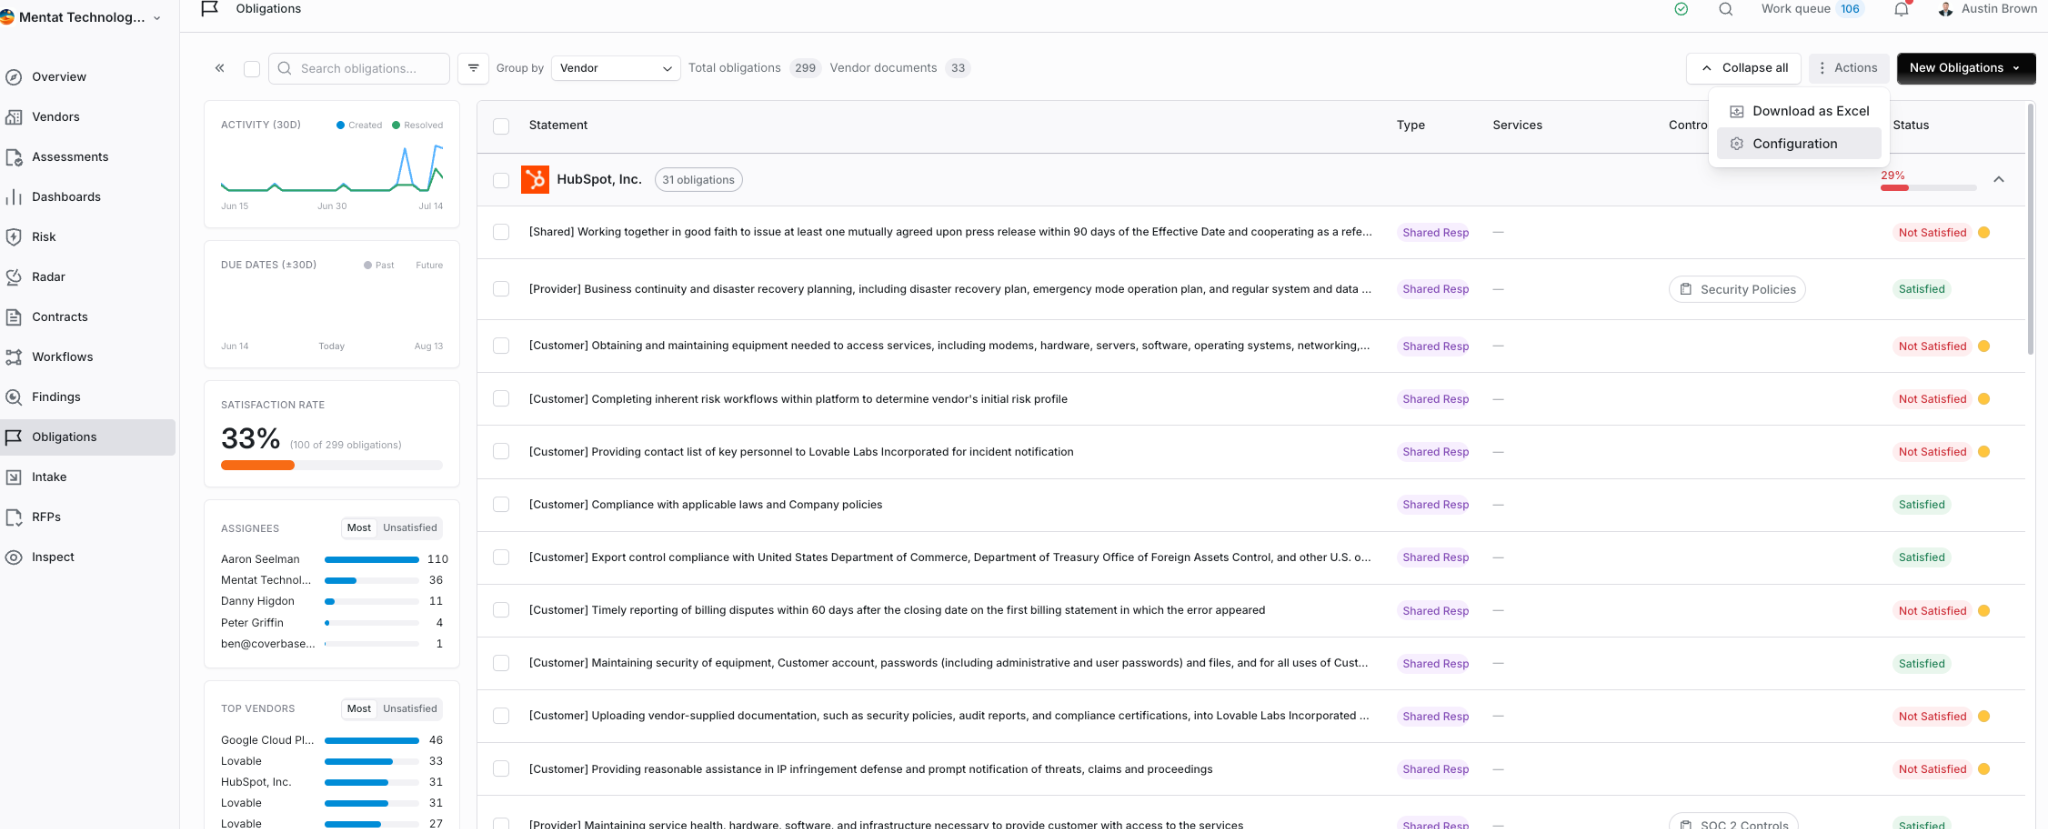This screenshot has height=829, width=2048.
Task: Open the Security Policies control link
Action: click(1737, 290)
